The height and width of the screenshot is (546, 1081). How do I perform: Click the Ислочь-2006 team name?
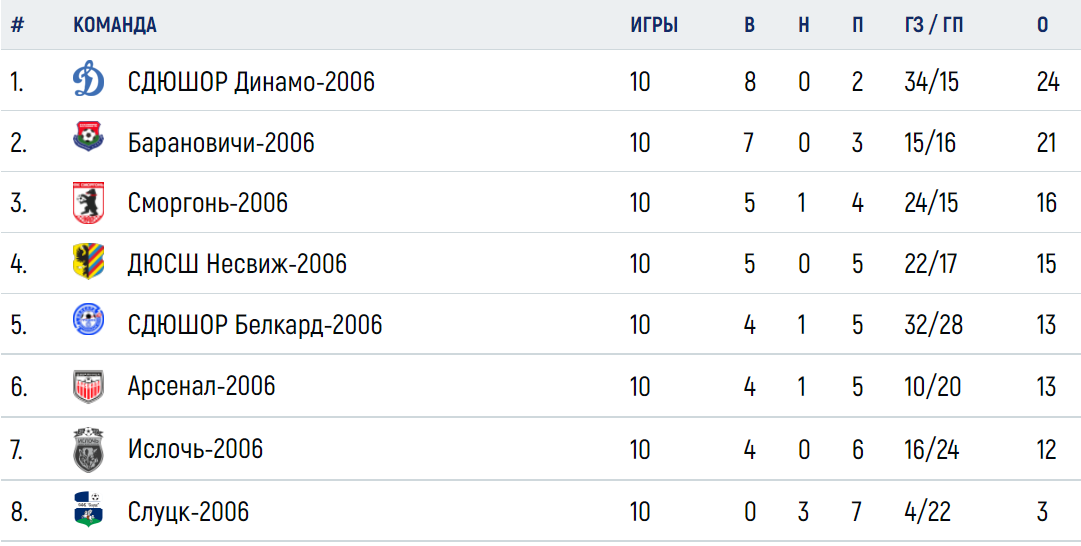coord(195,449)
